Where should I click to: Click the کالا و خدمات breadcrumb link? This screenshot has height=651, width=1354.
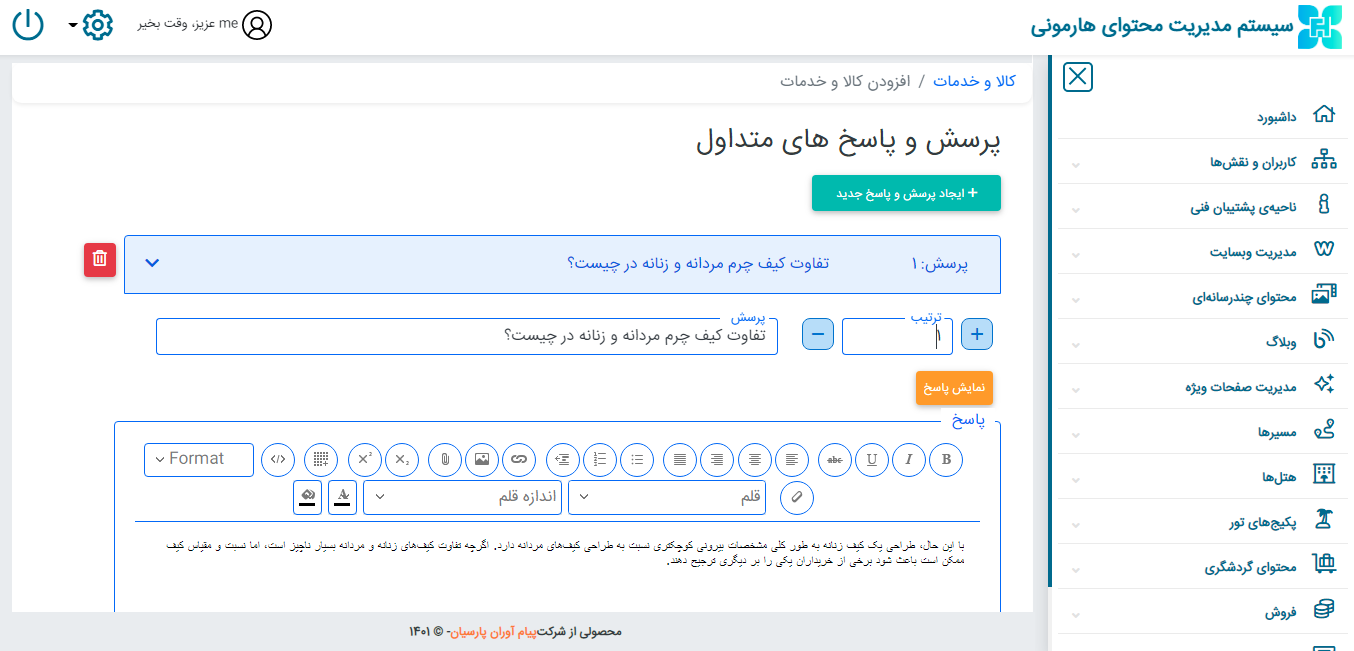974,81
